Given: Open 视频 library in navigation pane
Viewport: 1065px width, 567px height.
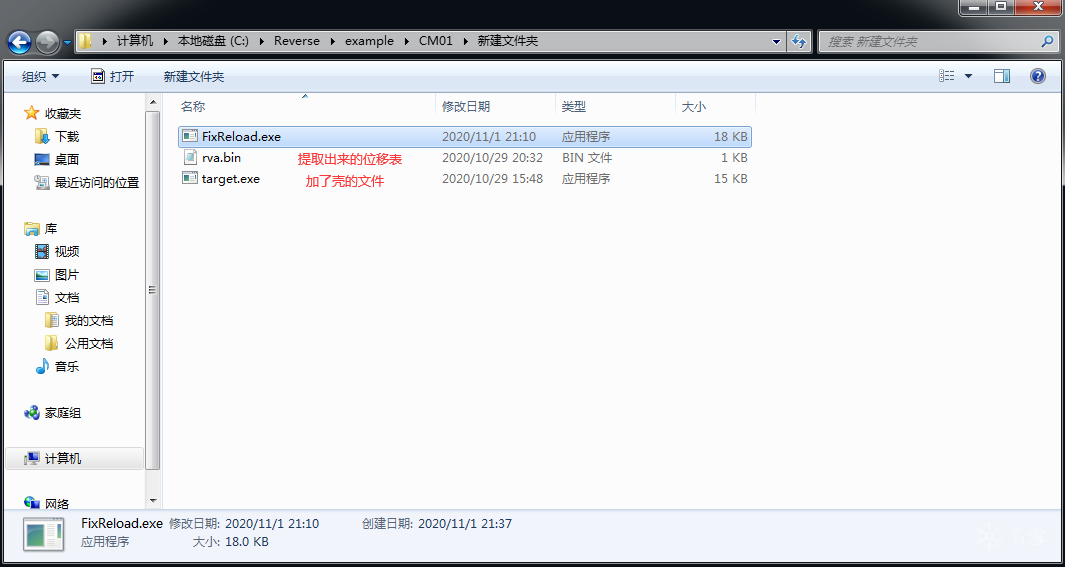Looking at the screenshot, I should 67,252.
